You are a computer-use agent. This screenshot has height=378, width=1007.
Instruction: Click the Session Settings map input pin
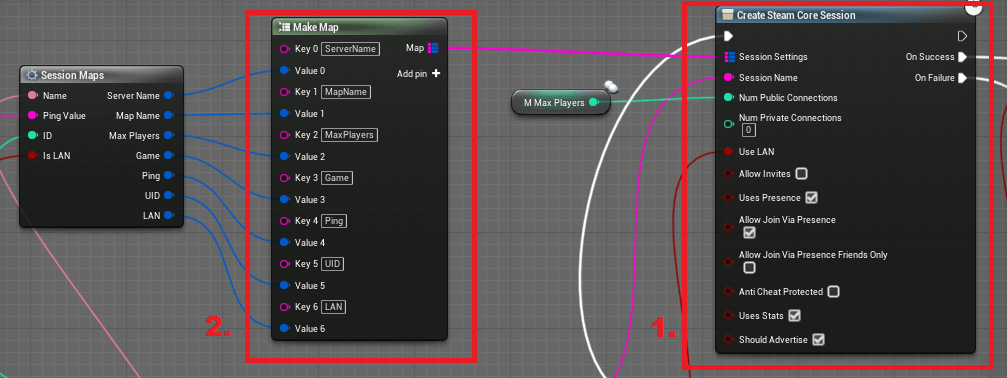pyautogui.click(x=730, y=57)
